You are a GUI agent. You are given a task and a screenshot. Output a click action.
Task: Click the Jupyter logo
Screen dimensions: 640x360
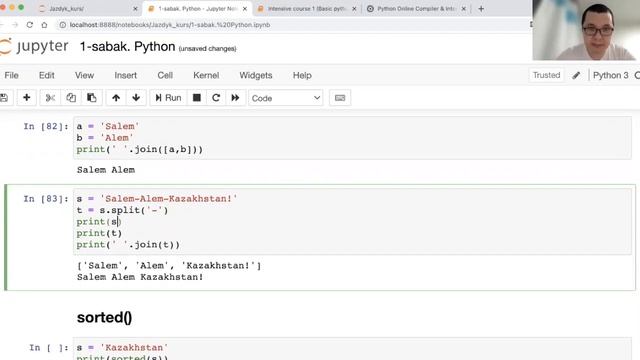pos(34,47)
